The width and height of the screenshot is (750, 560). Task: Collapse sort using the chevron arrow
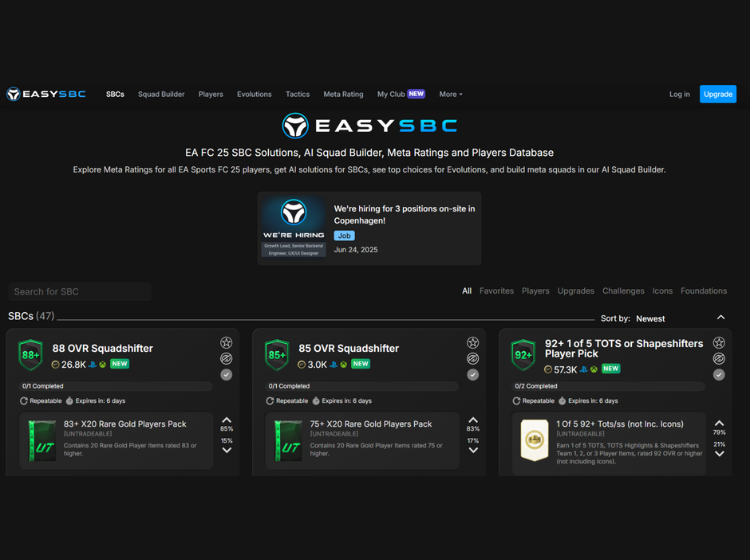point(721,318)
